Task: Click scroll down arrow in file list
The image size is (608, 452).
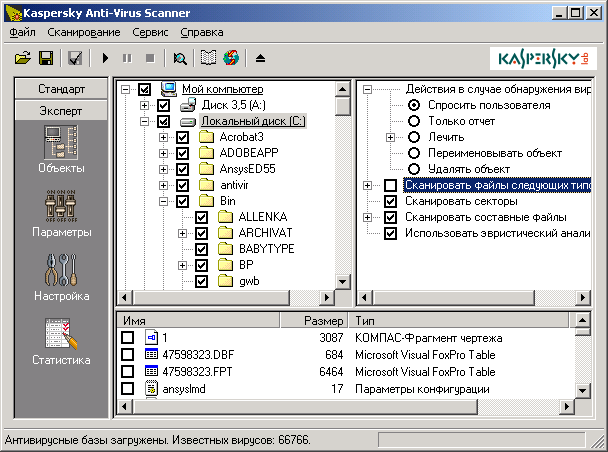Action: tap(583, 390)
